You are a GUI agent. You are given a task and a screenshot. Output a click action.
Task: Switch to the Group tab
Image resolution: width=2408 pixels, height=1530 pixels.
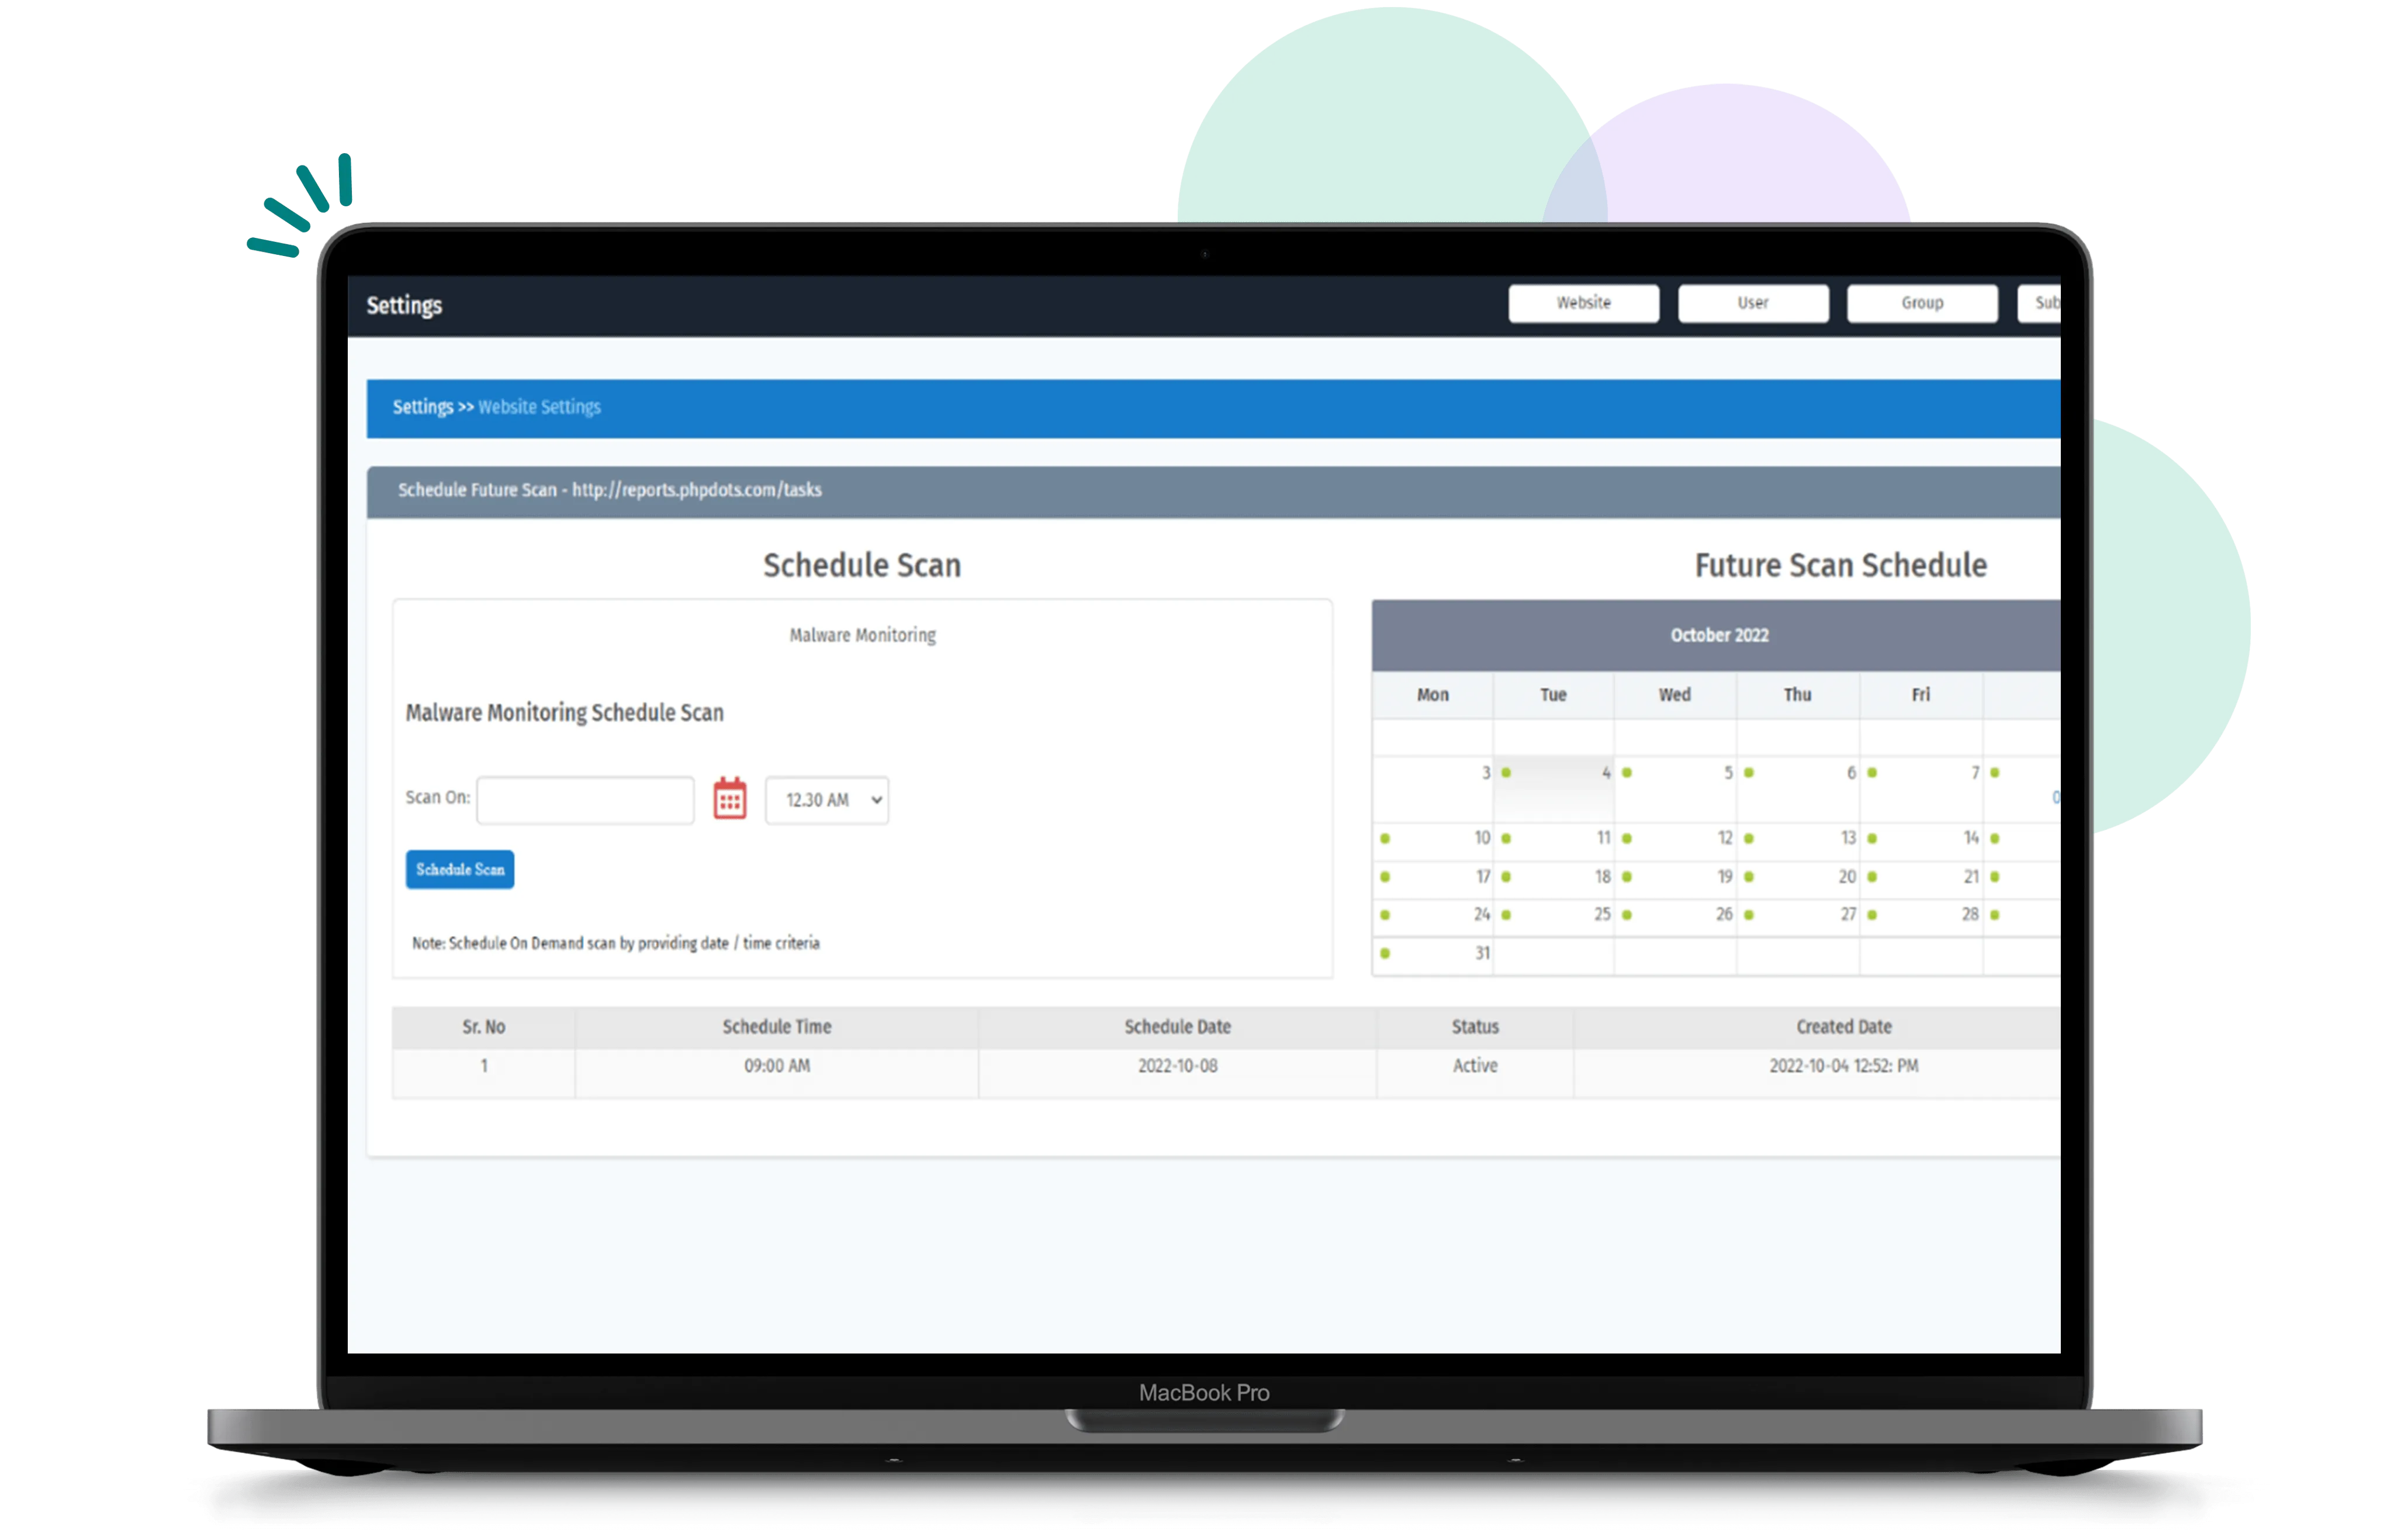click(x=1921, y=303)
